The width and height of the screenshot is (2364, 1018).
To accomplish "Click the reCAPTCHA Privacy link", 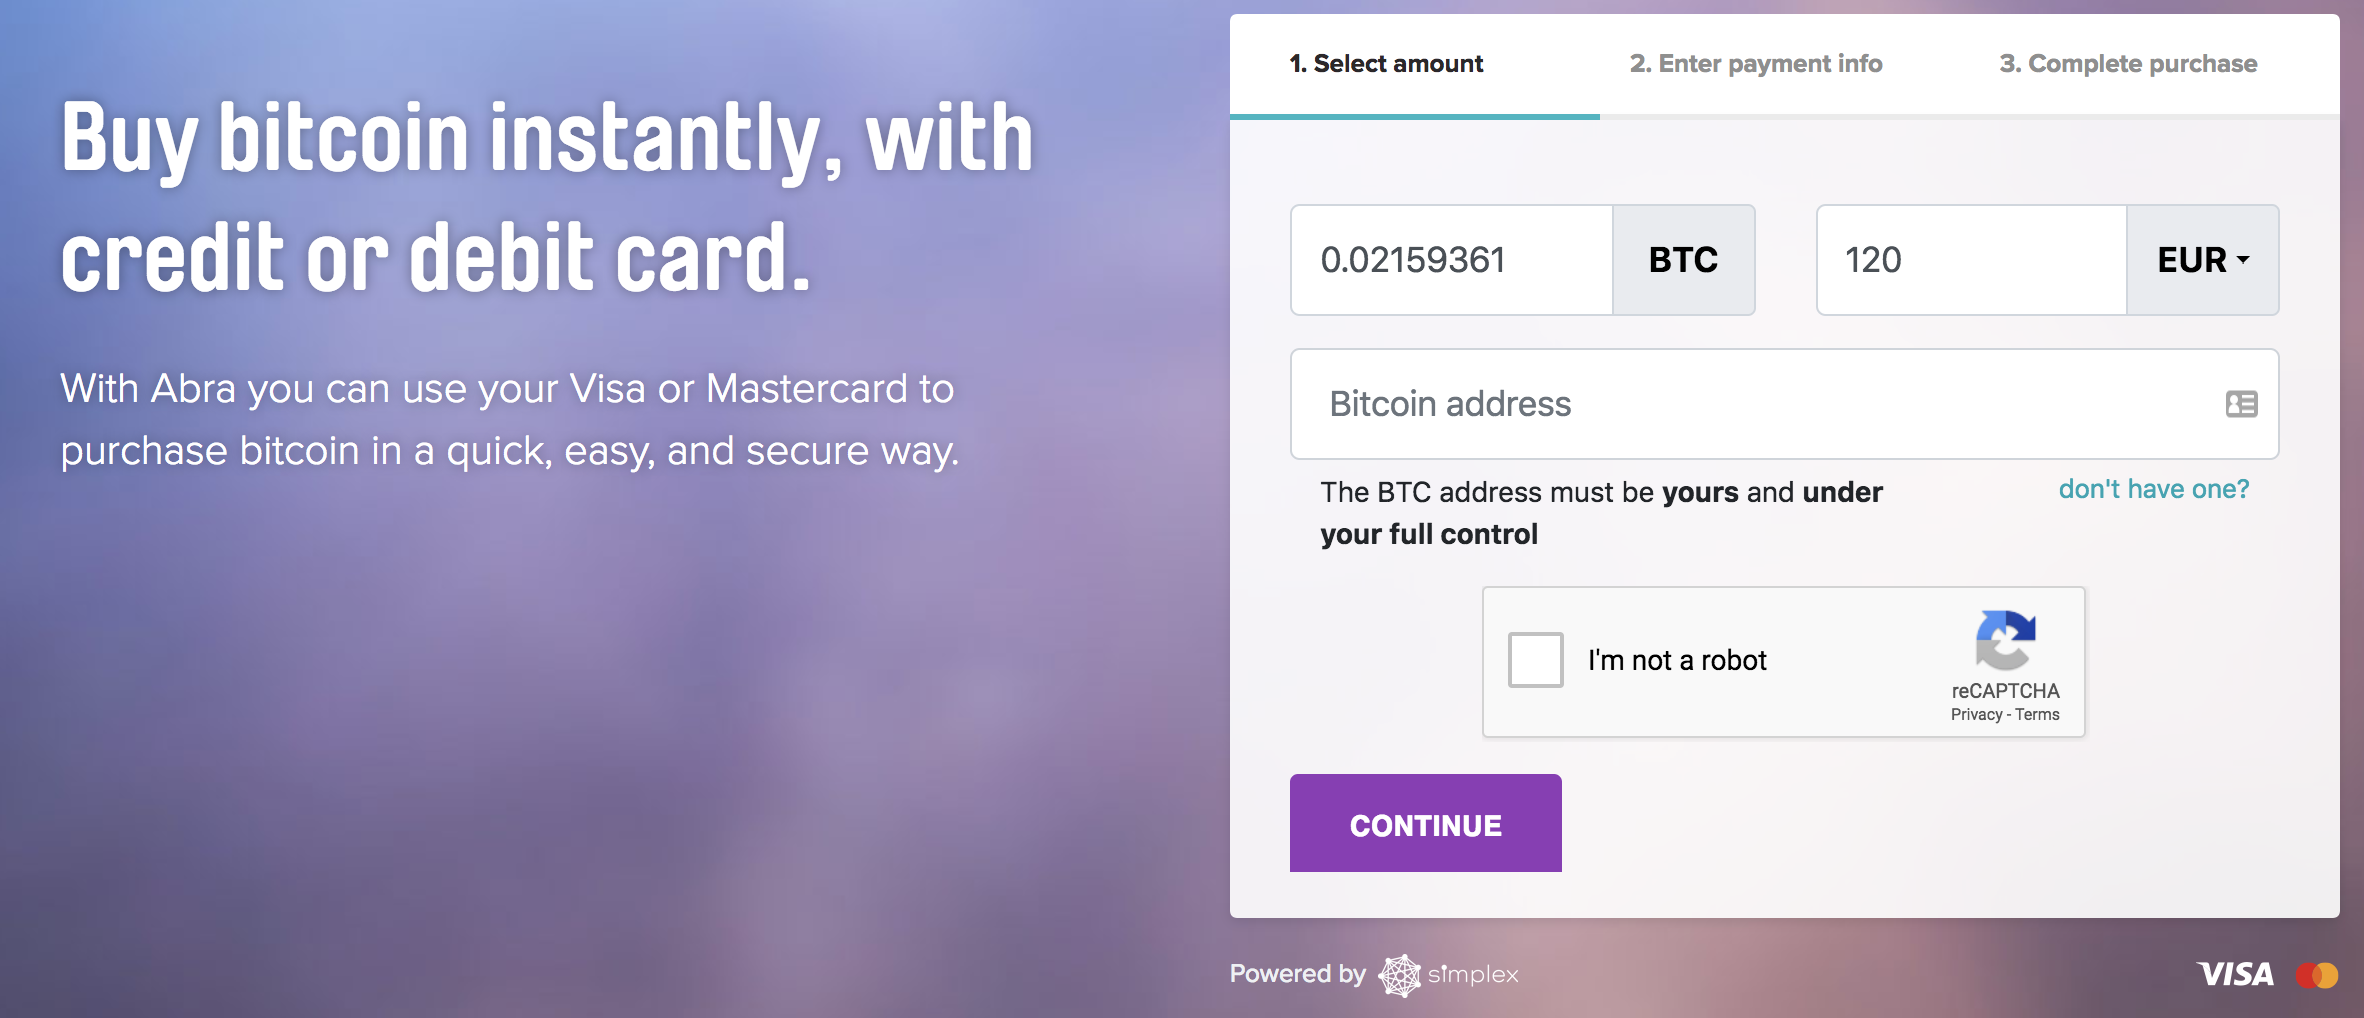I will [x=1976, y=714].
